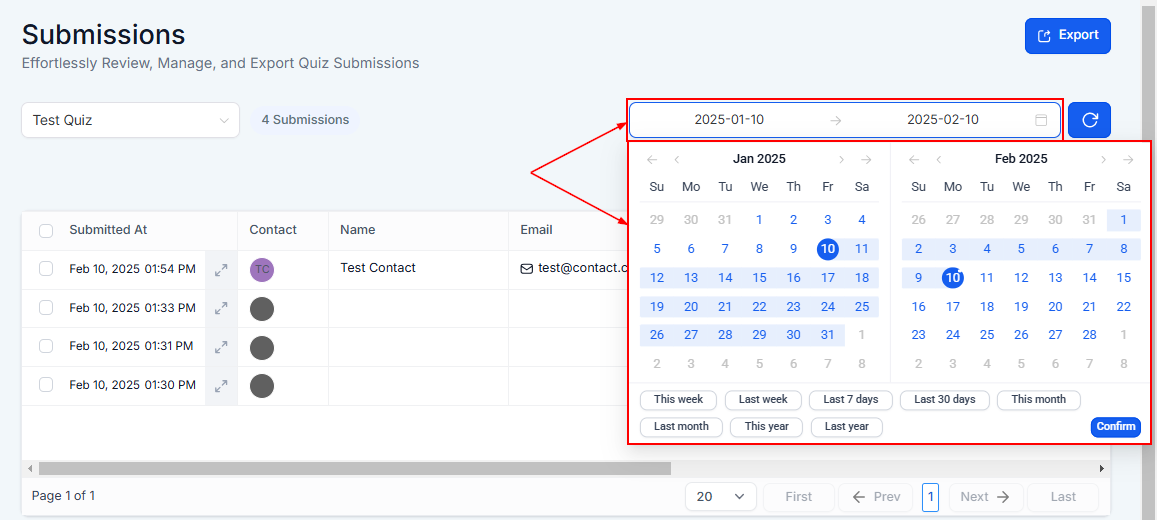Click the right arrow of the horizontal scrollbar
1157x520 pixels.
(x=1102, y=468)
